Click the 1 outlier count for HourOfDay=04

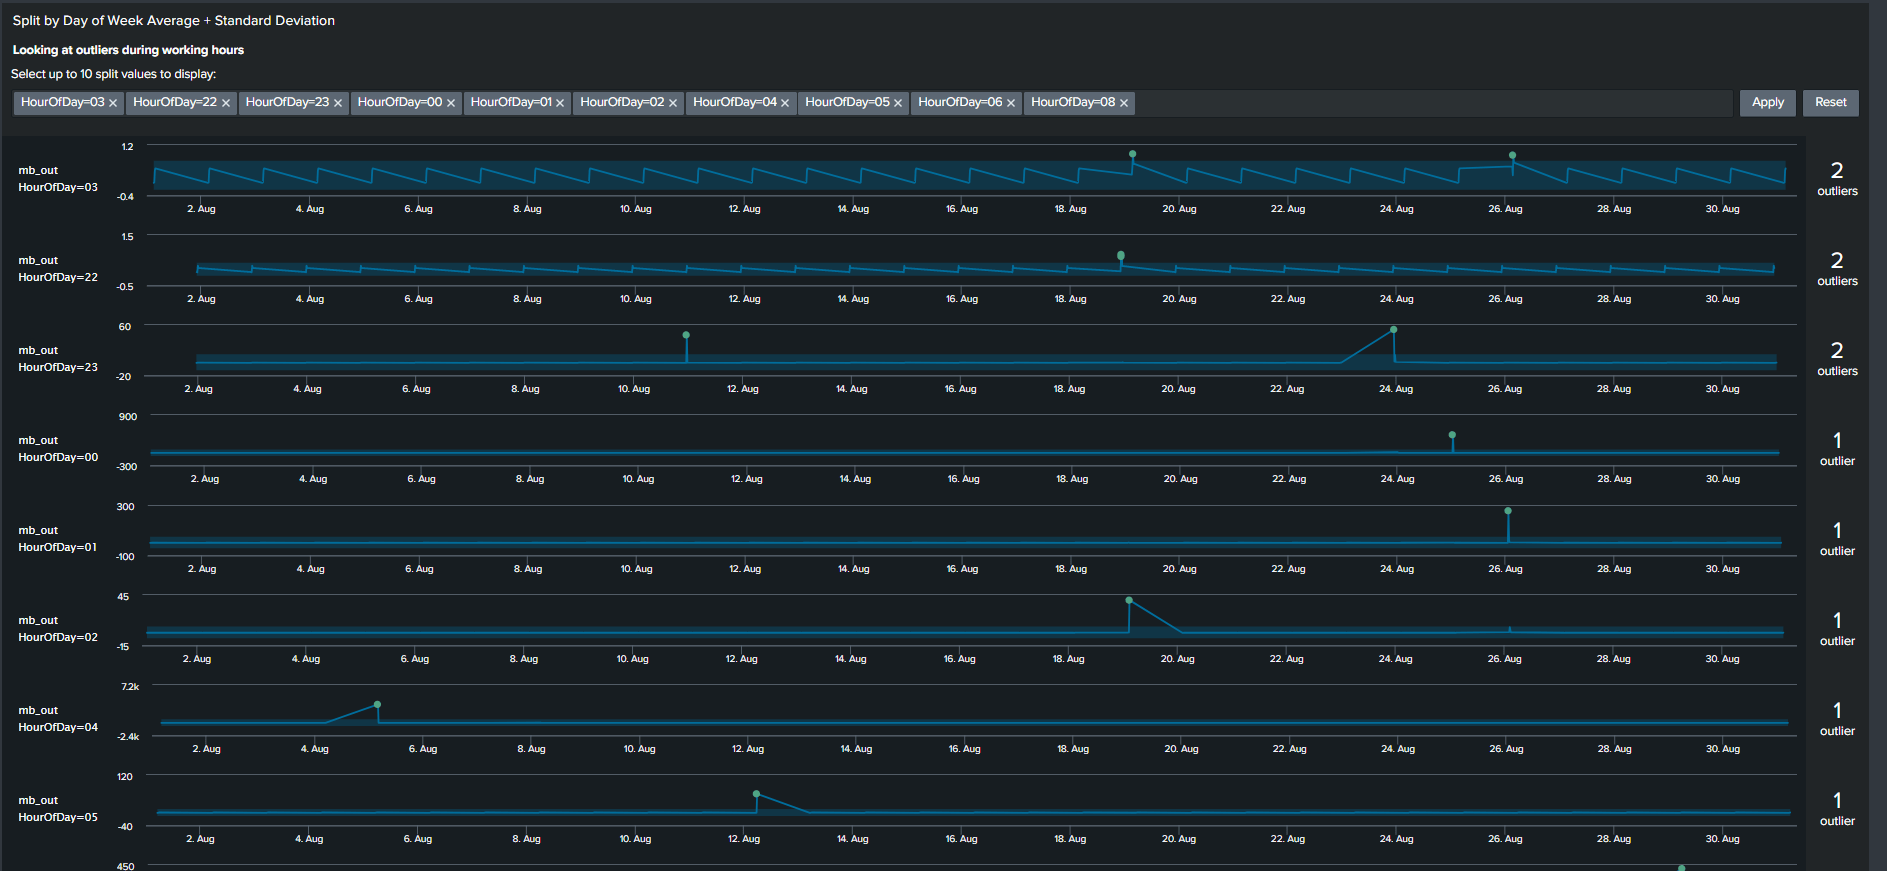tap(1837, 719)
